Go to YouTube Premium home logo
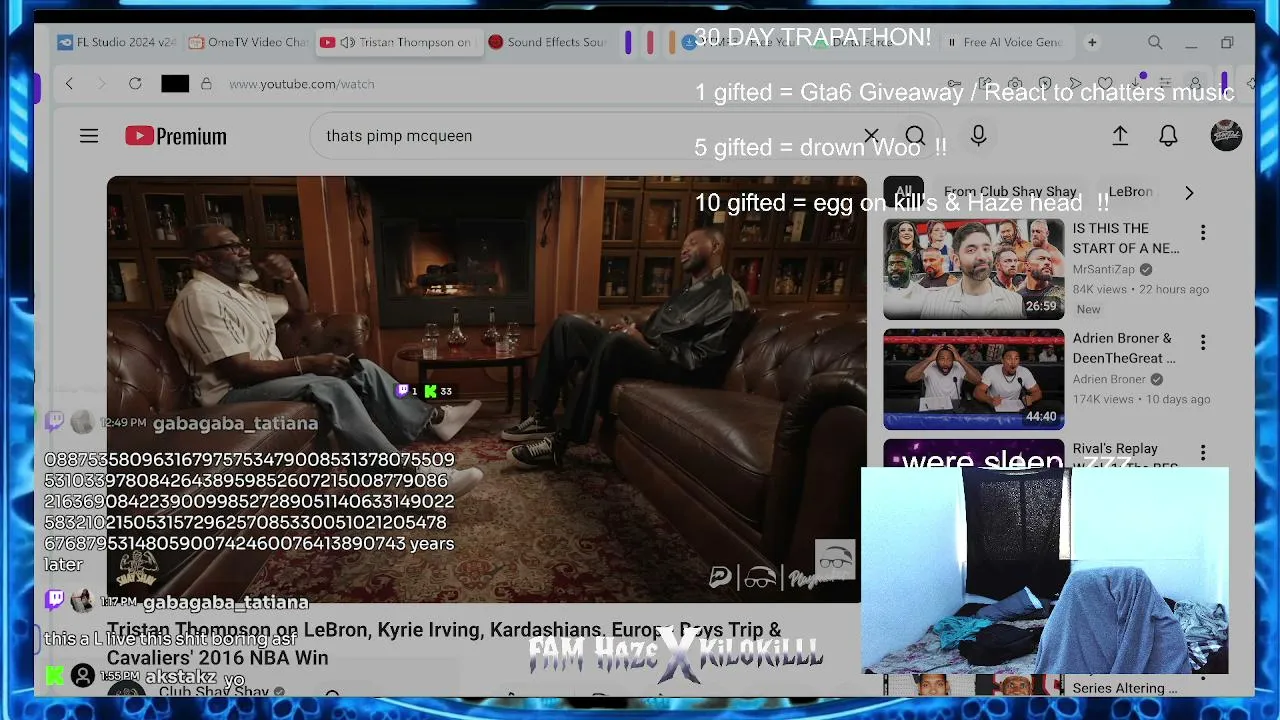 (176, 136)
